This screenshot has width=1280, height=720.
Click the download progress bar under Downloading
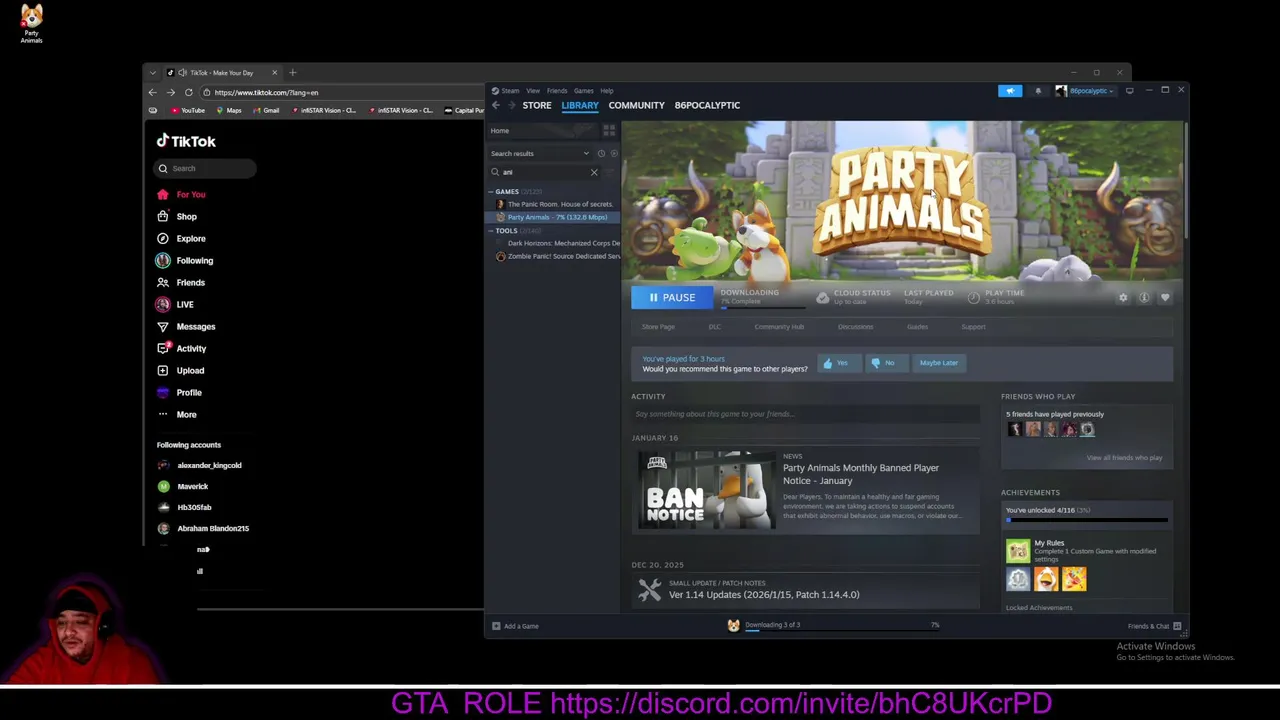pyautogui.click(x=765, y=307)
